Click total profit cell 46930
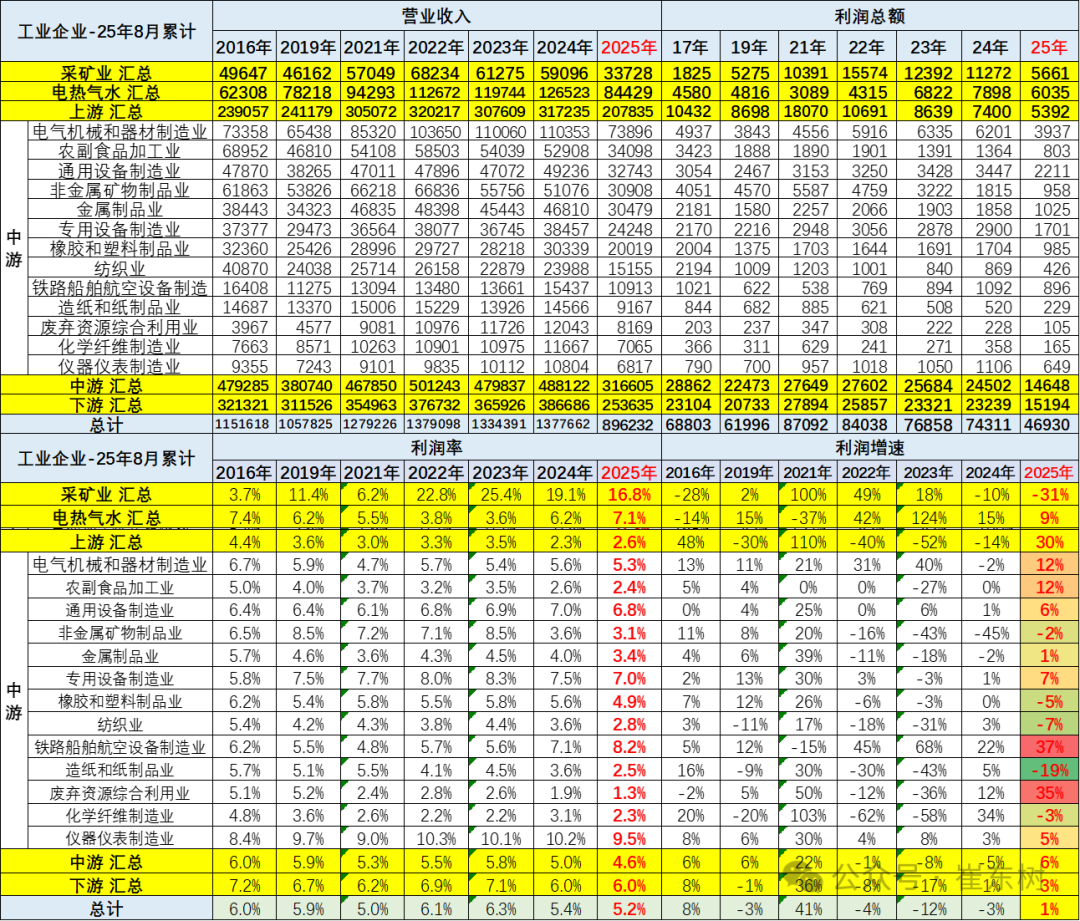Viewport: 1080px width, 921px height. coord(1049,424)
